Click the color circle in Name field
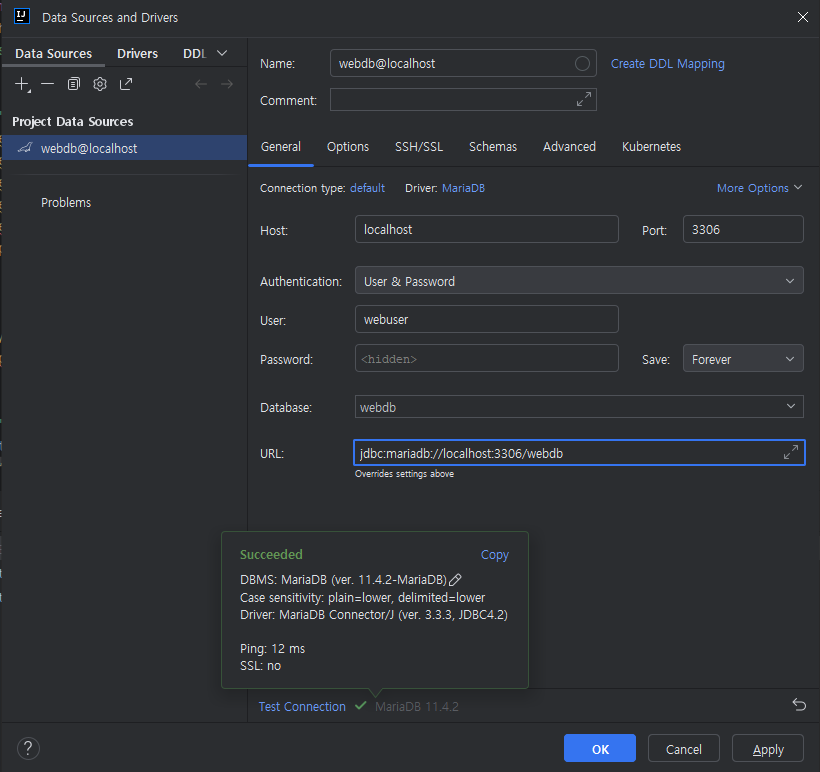The height and width of the screenshot is (772, 820). click(582, 63)
